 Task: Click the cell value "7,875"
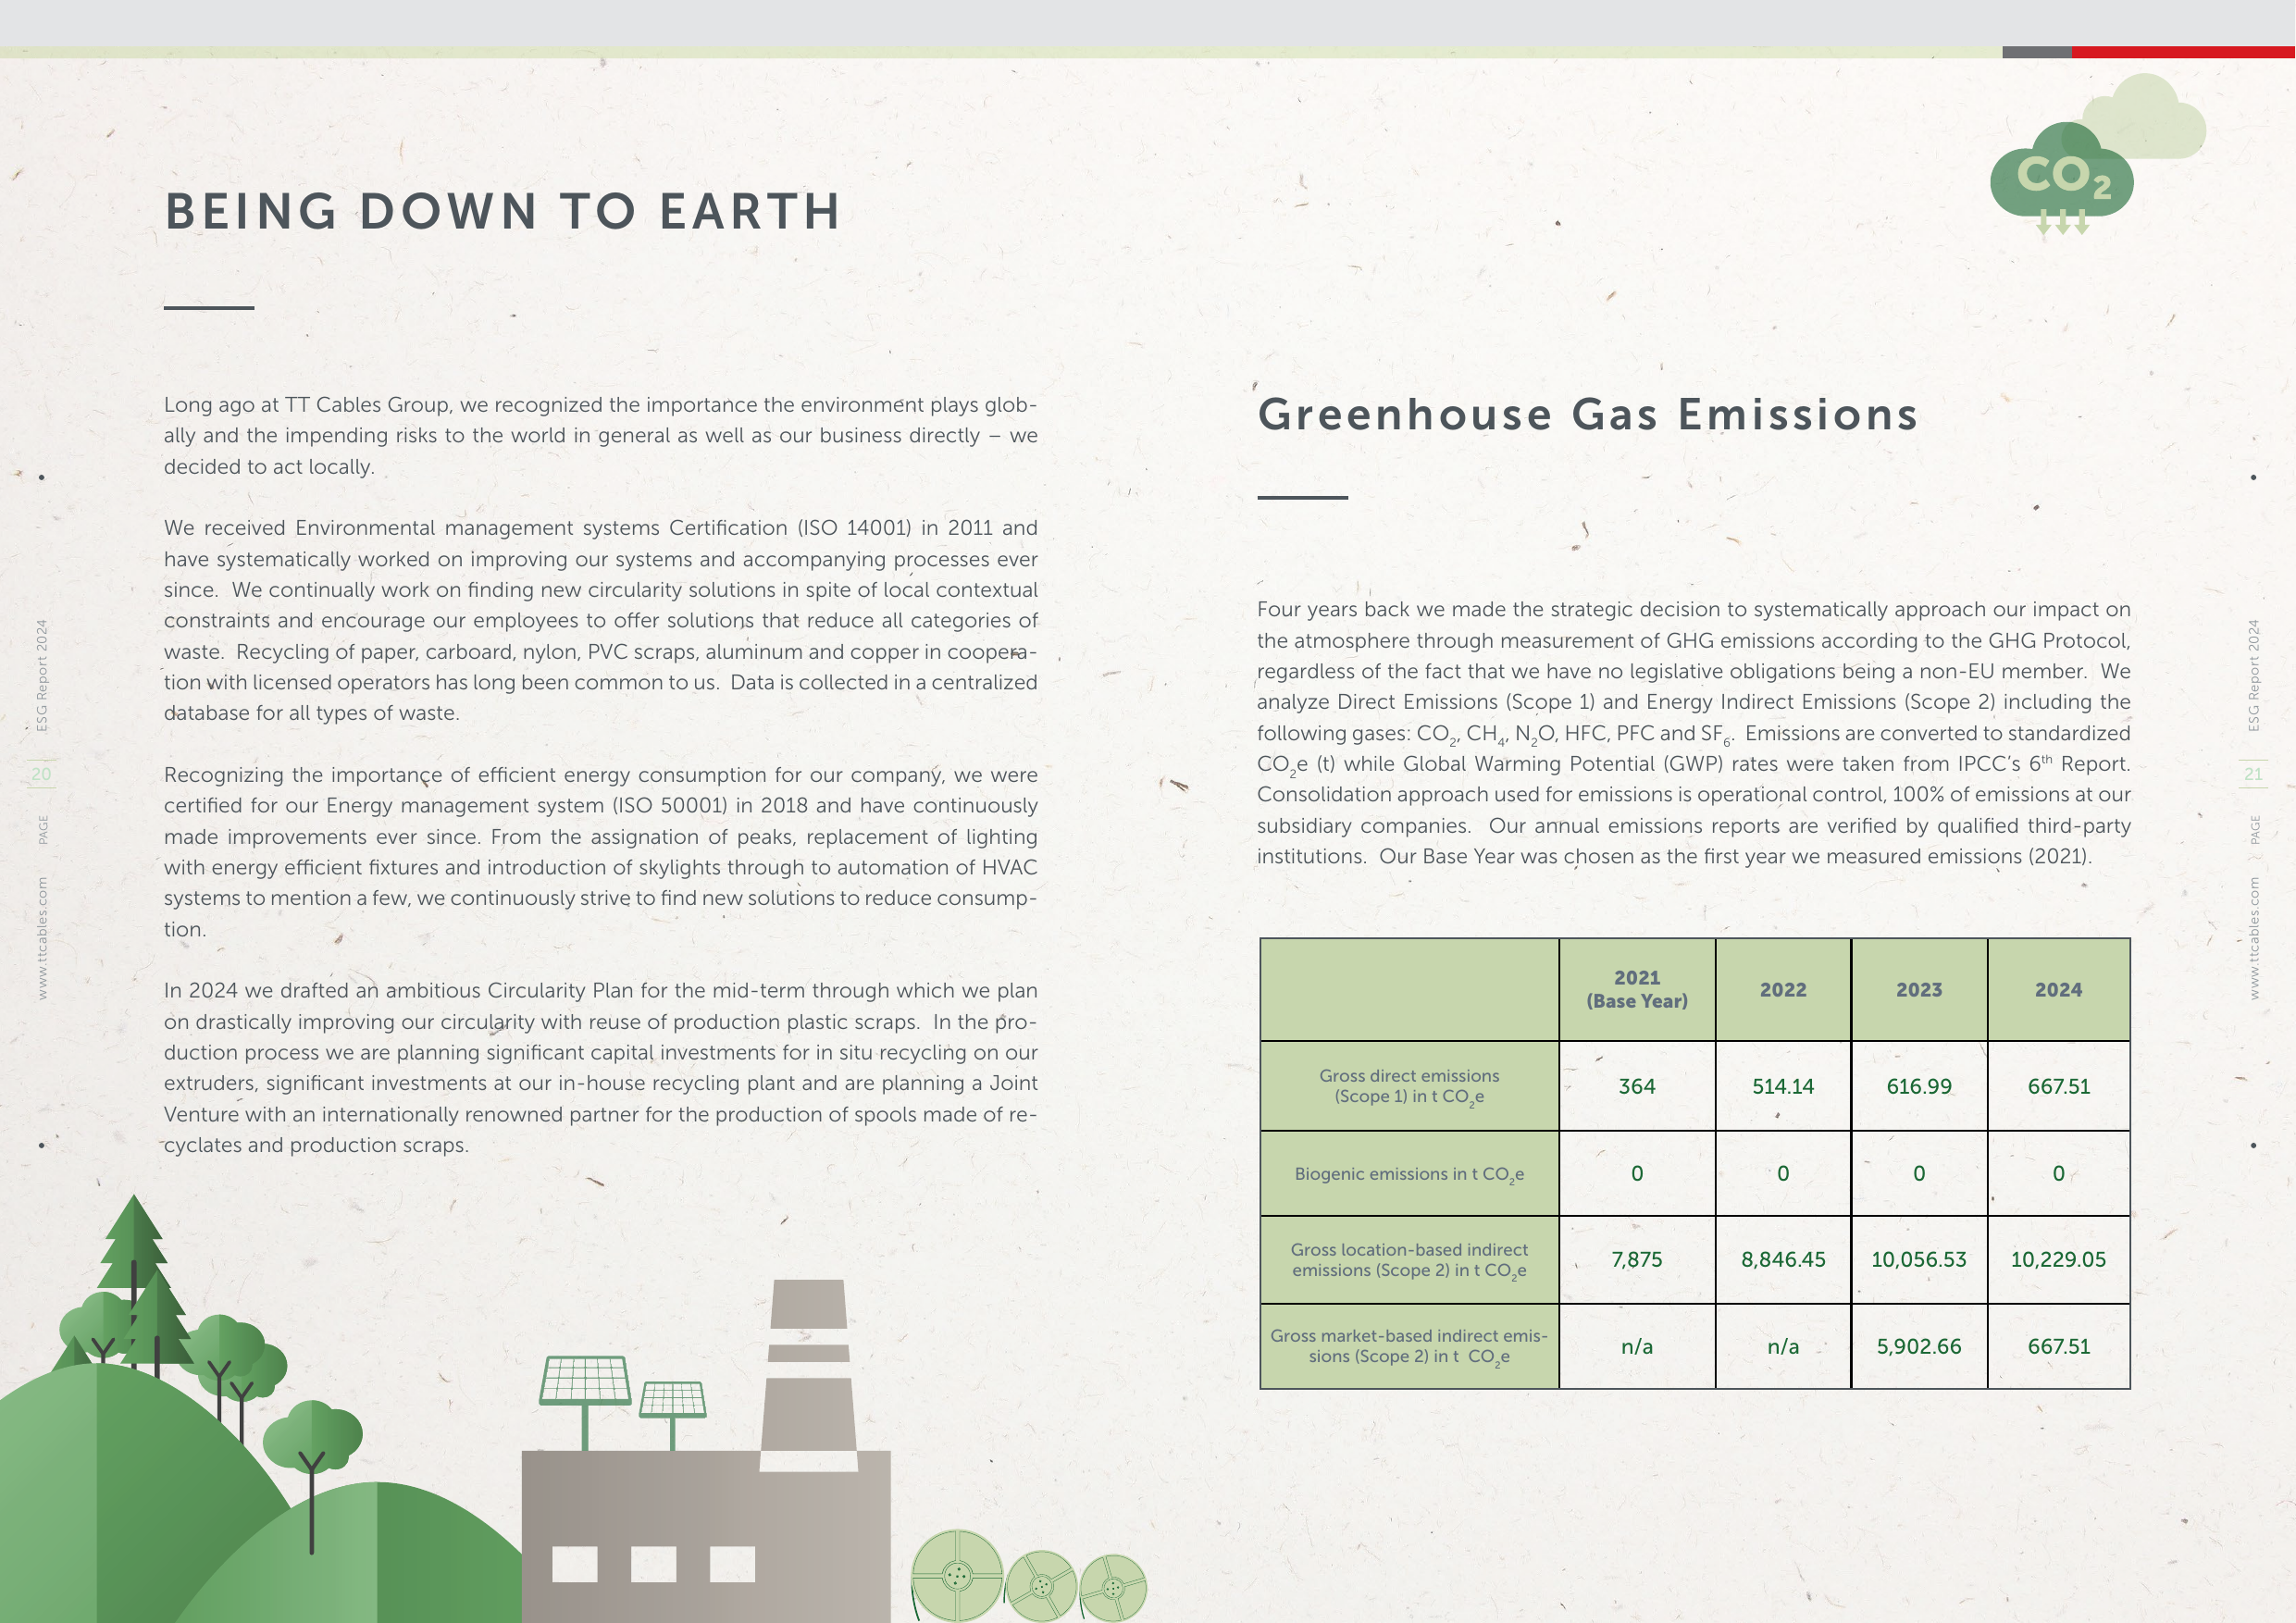click(x=1636, y=1260)
